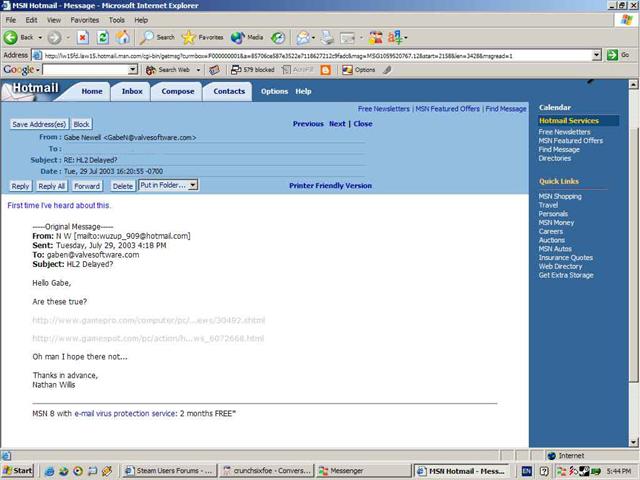Screen dimensions: 640x480
Task: Click the IE Forward arrow icon
Action: 54,38
